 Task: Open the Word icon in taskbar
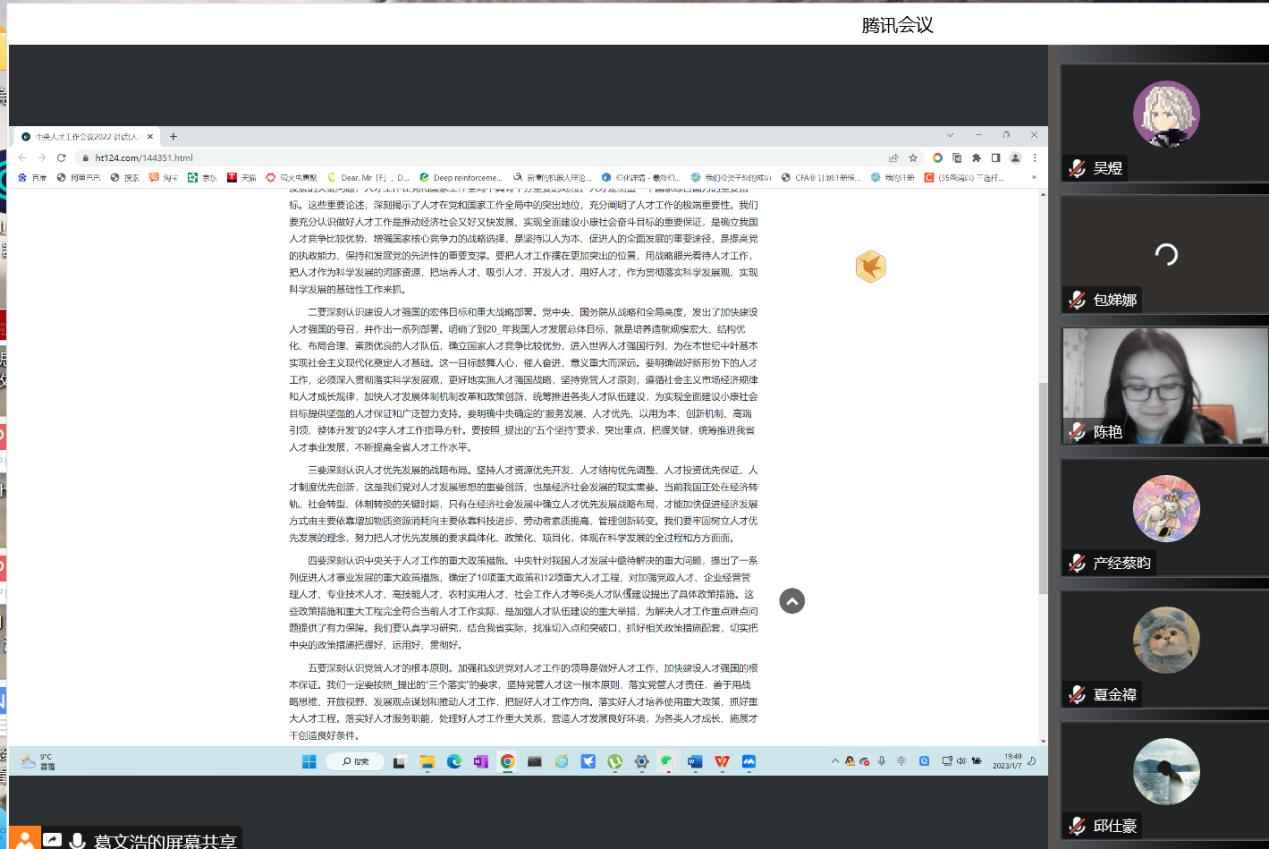click(x=695, y=762)
